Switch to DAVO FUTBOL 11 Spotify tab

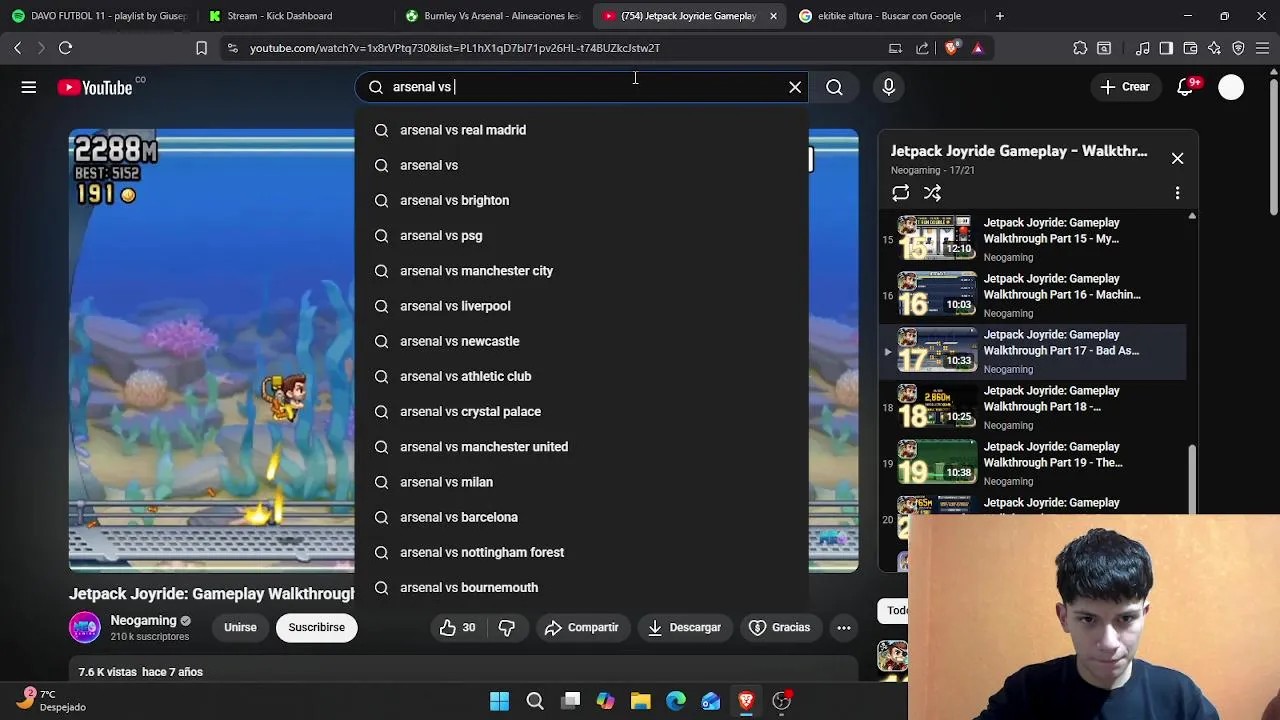pos(98,16)
